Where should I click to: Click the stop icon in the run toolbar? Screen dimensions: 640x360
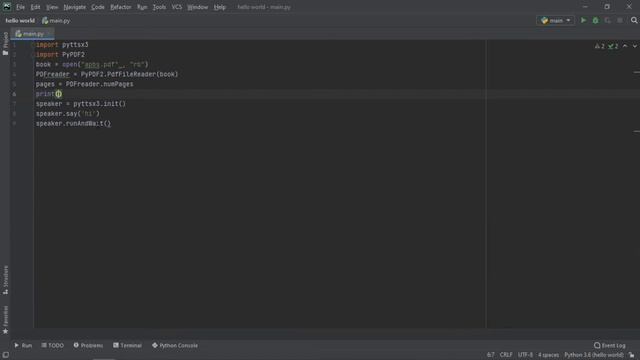[x=620, y=20]
